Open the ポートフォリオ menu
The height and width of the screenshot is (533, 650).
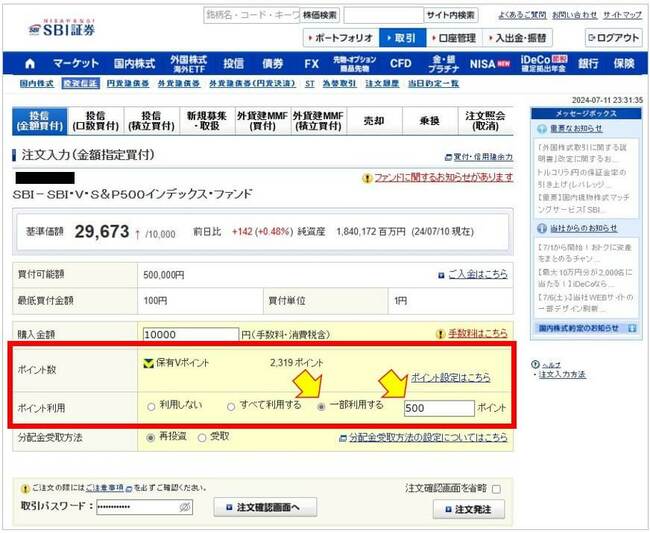pos(341,38)
